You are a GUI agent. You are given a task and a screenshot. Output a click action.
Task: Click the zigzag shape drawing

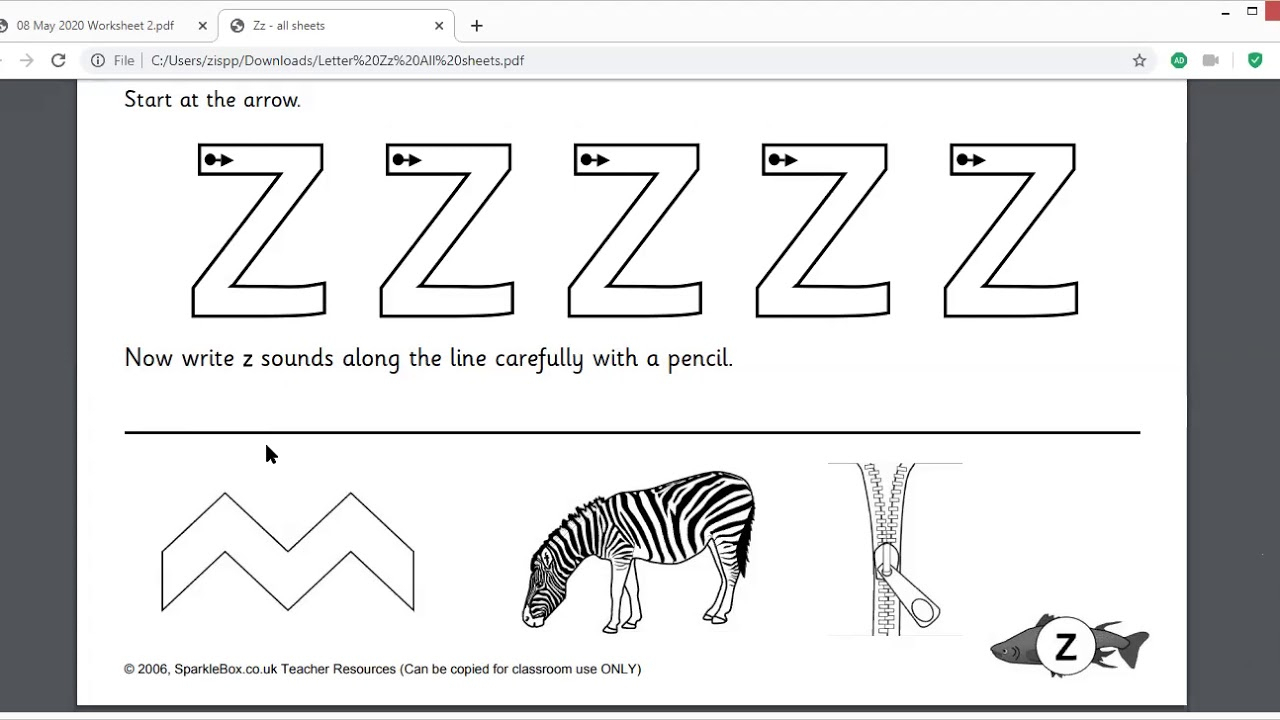(288, 551)
